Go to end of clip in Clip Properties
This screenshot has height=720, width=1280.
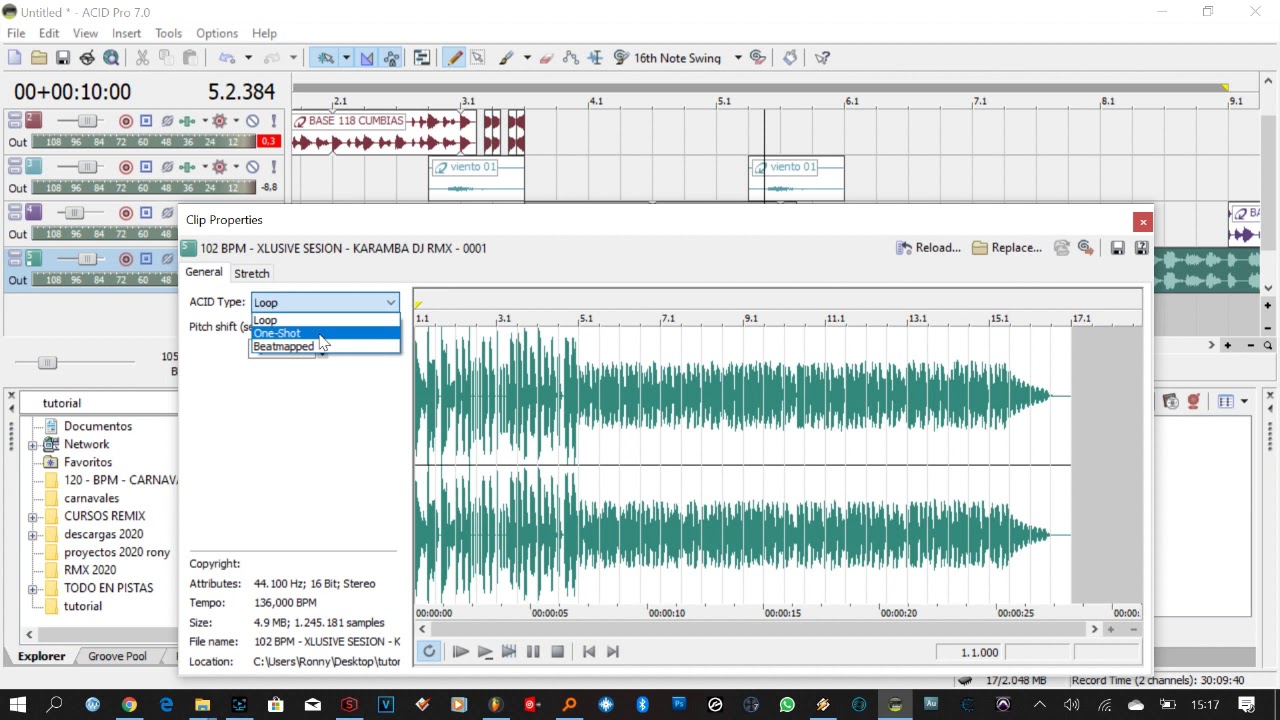(x=613, y=652)
